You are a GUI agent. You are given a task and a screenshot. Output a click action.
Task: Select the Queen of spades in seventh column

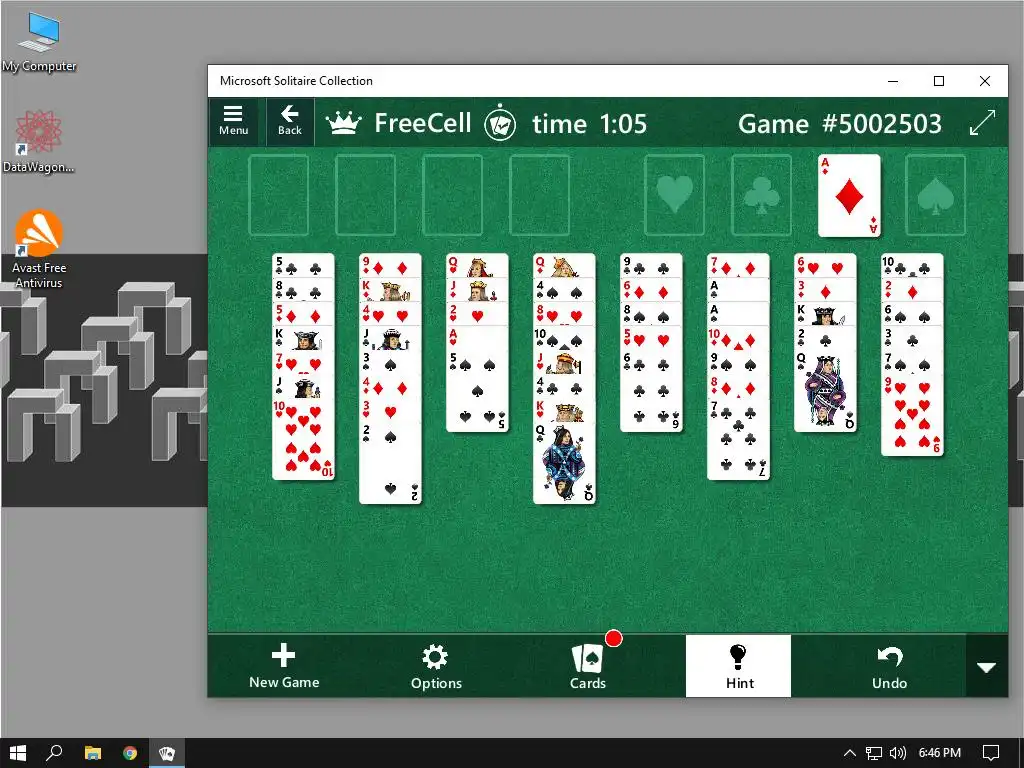[825, 392]
